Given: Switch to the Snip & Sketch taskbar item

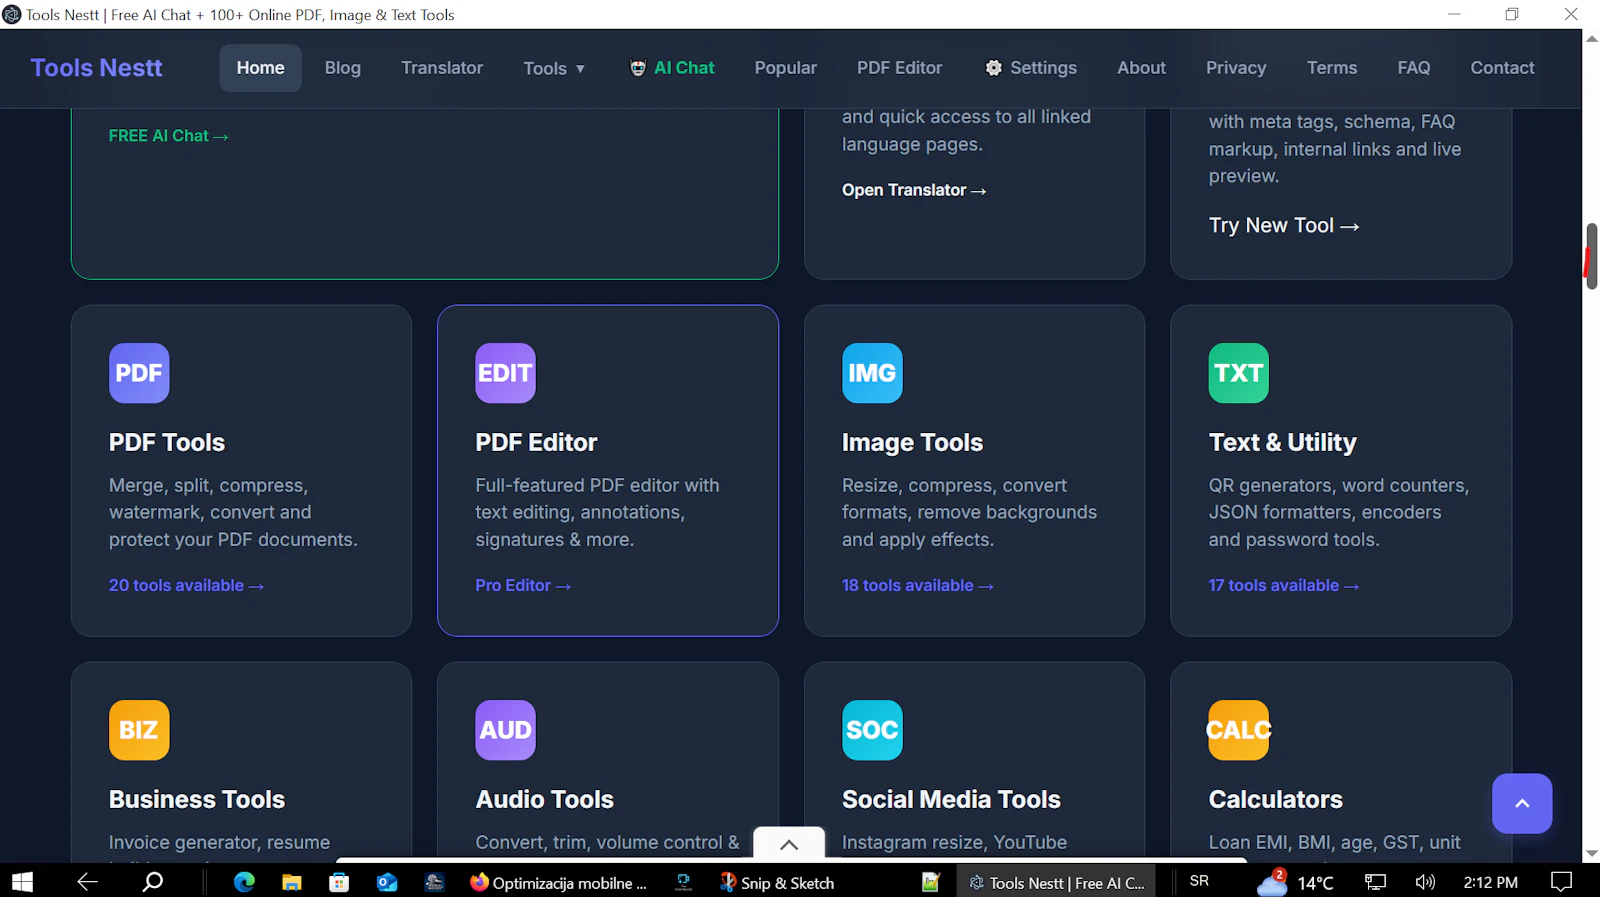Looking at the screenshot, I should coord(778,882).
